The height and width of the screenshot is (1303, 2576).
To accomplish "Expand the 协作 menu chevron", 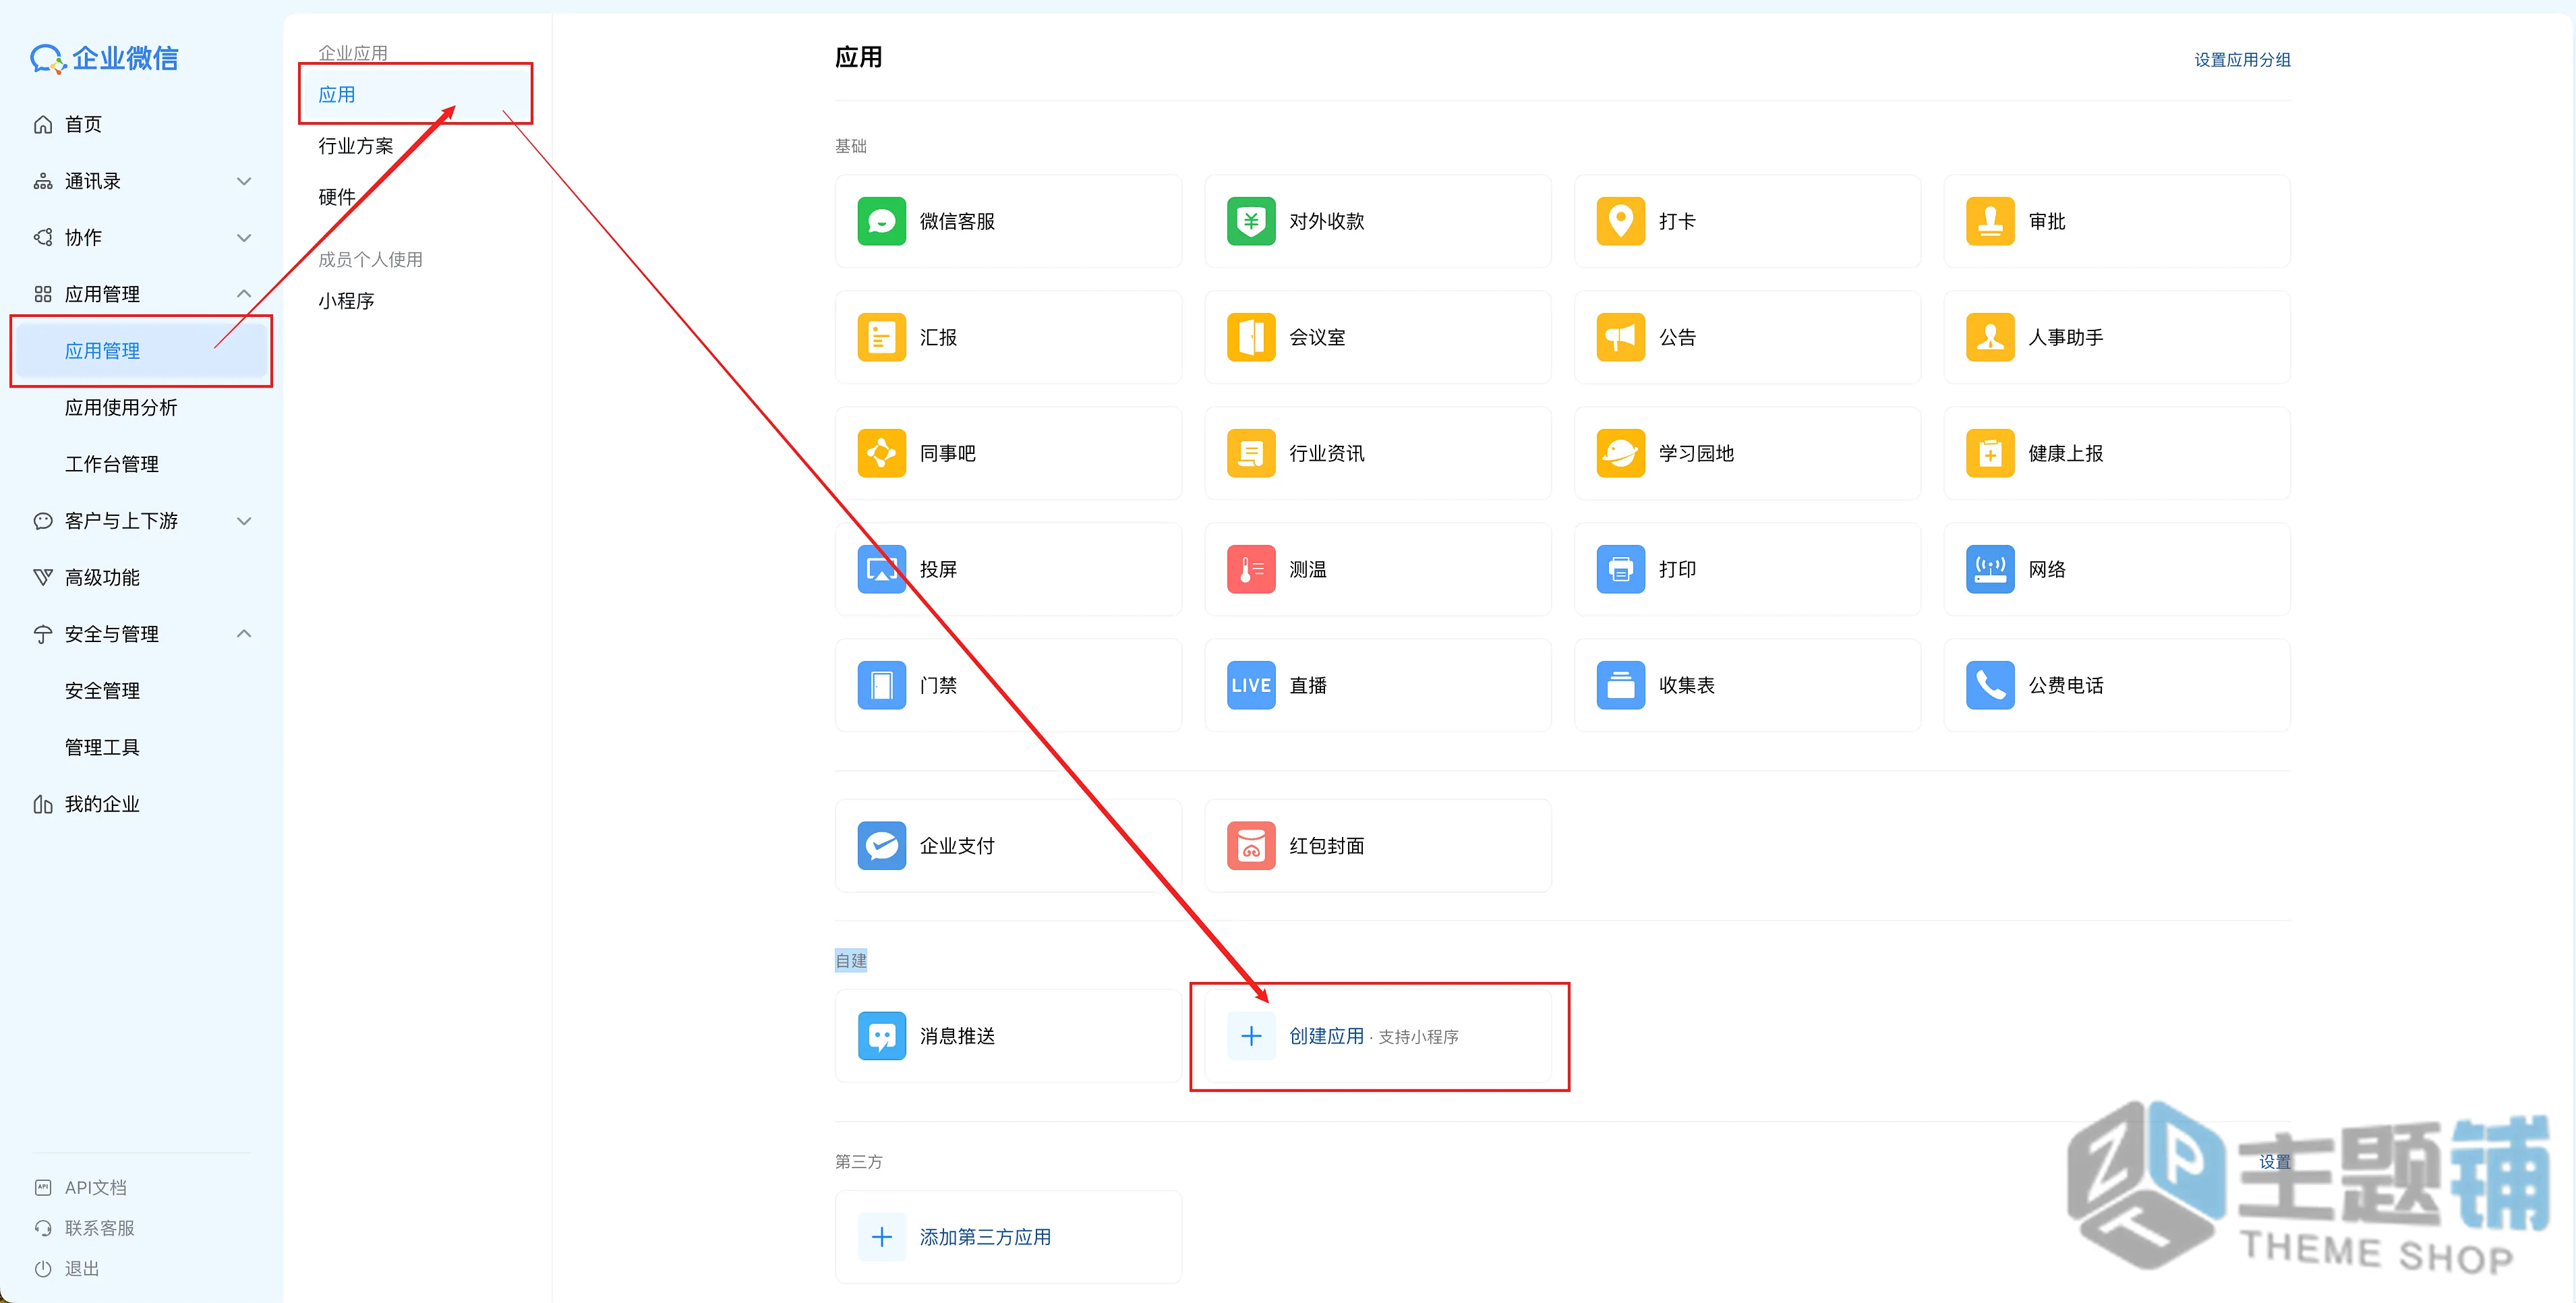I will [x=243, y=237].
